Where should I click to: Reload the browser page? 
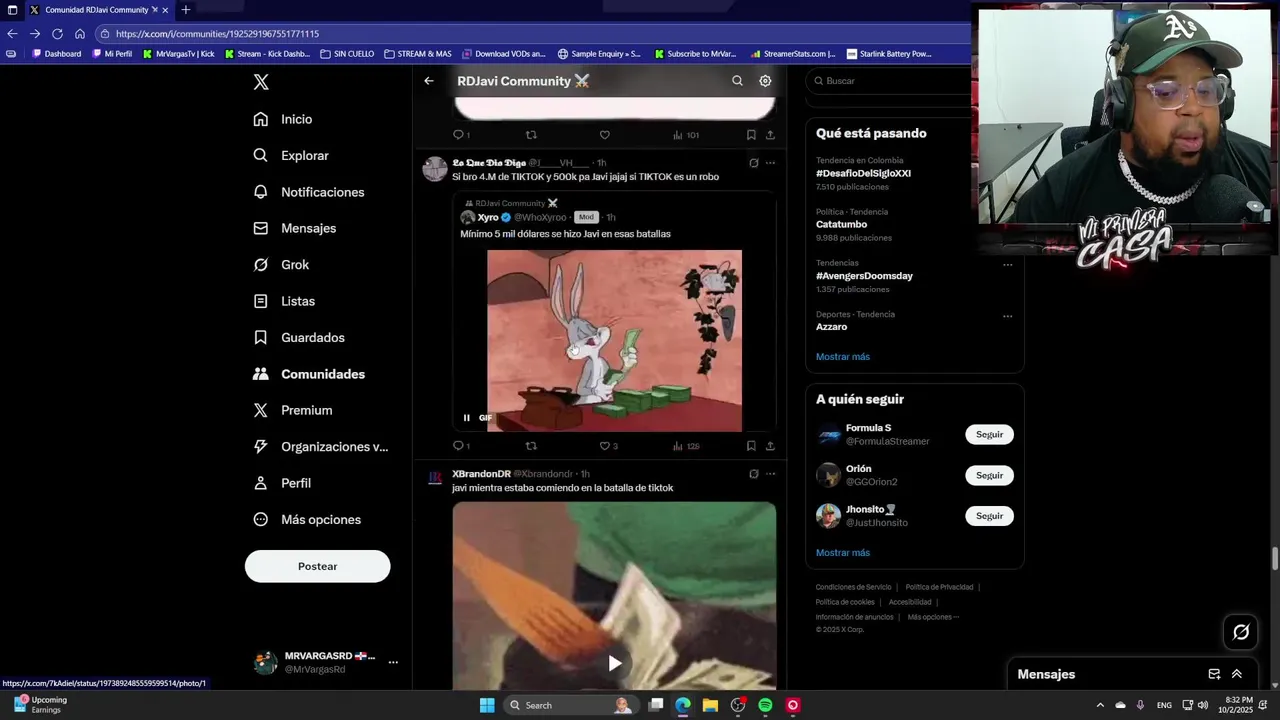(x=57, y=33)
